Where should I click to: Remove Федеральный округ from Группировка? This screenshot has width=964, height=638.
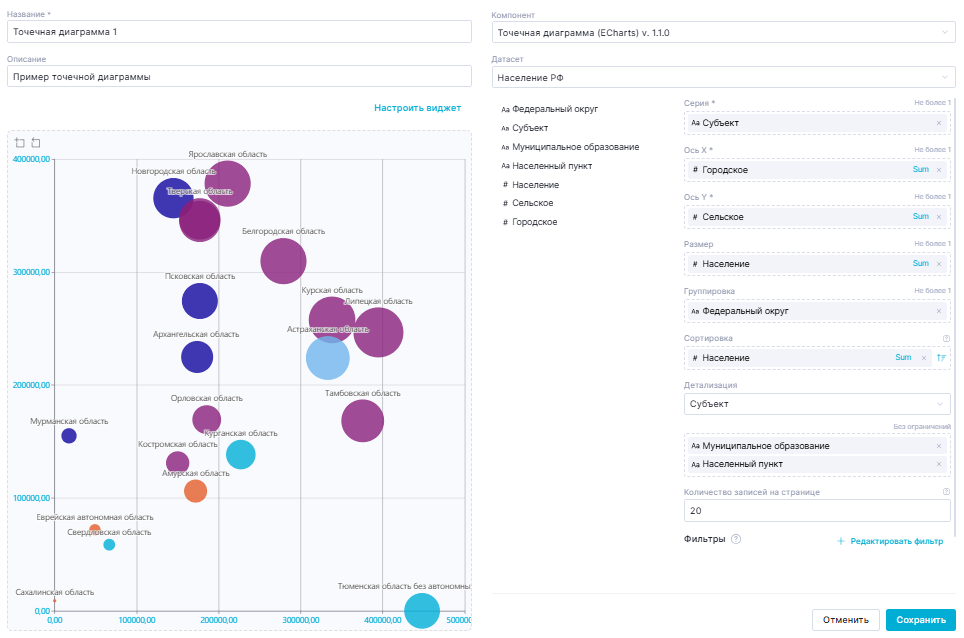(938, 311)
